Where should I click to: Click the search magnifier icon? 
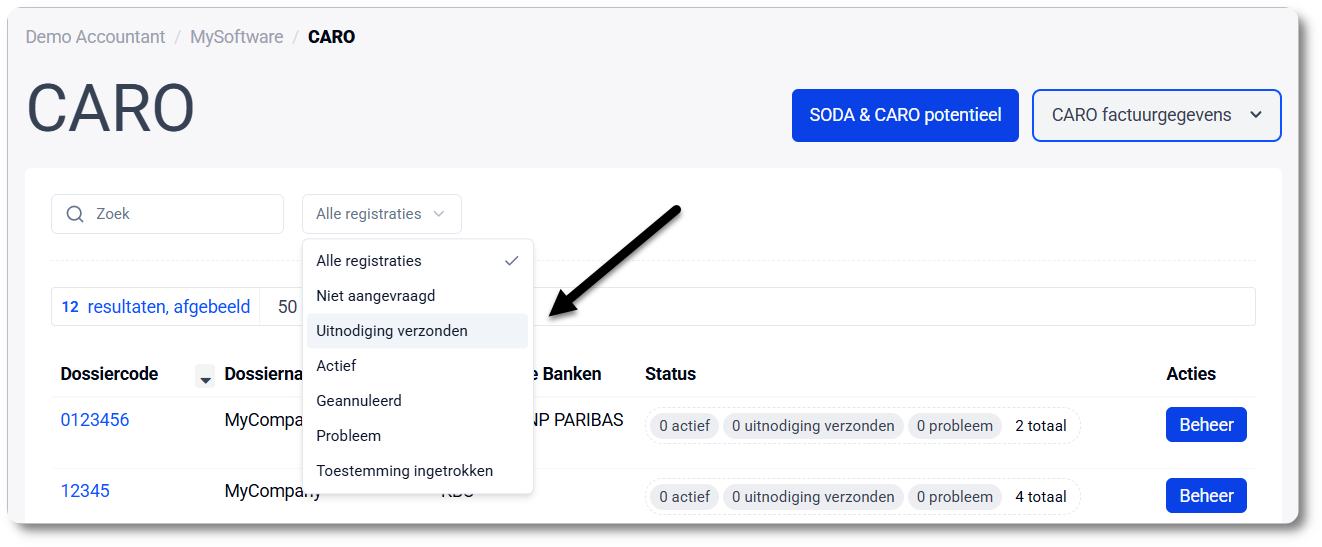tap(74, 214)
